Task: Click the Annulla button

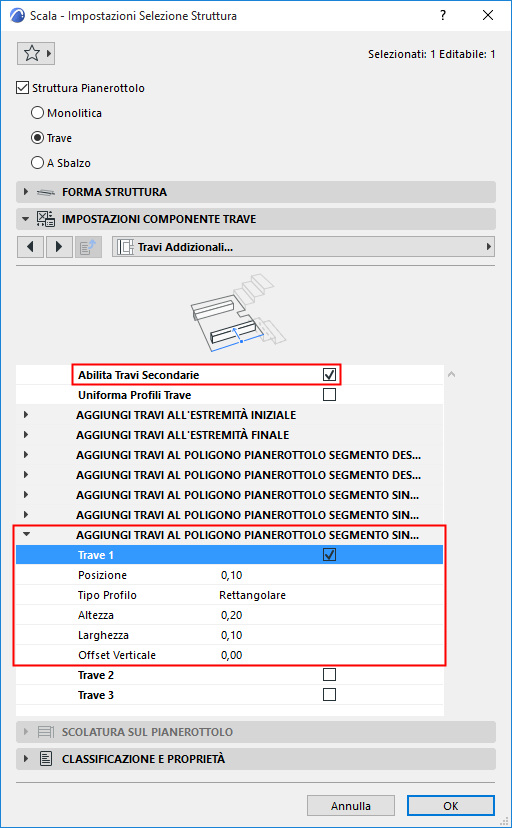Action: point(350,806)
